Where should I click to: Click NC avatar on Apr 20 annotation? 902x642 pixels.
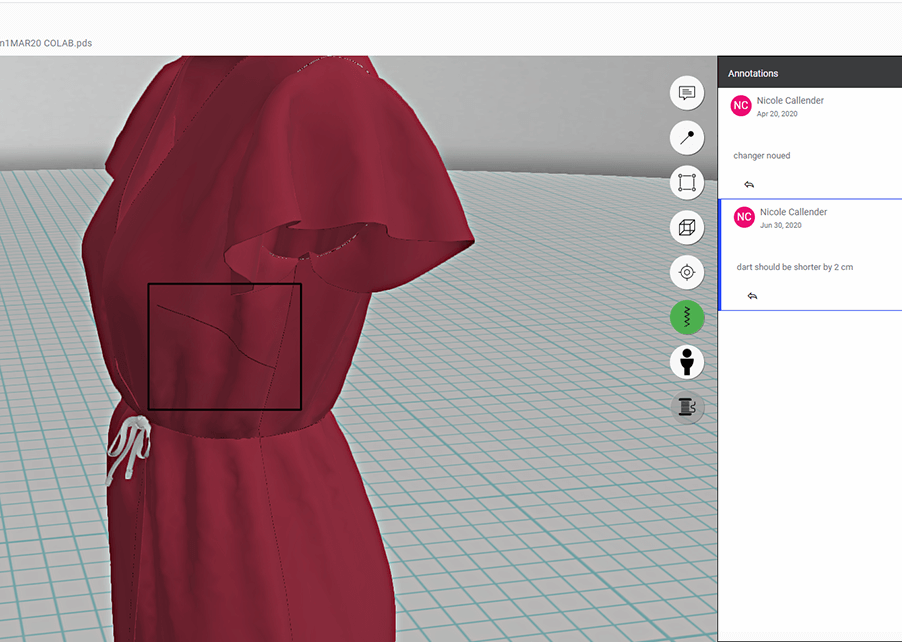tap(741, 106)
